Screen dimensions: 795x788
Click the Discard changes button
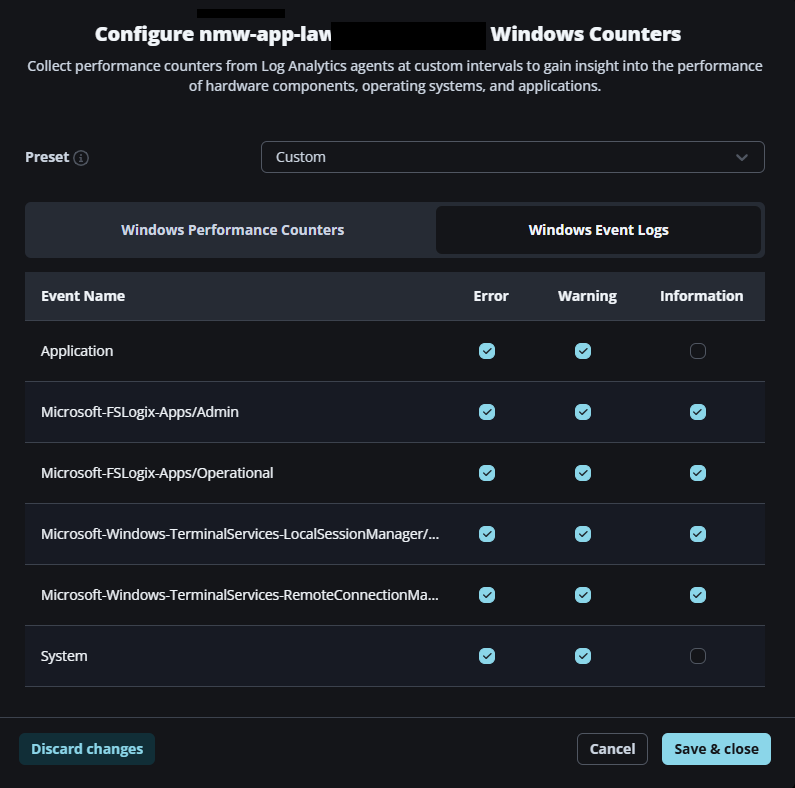(87, 749)
